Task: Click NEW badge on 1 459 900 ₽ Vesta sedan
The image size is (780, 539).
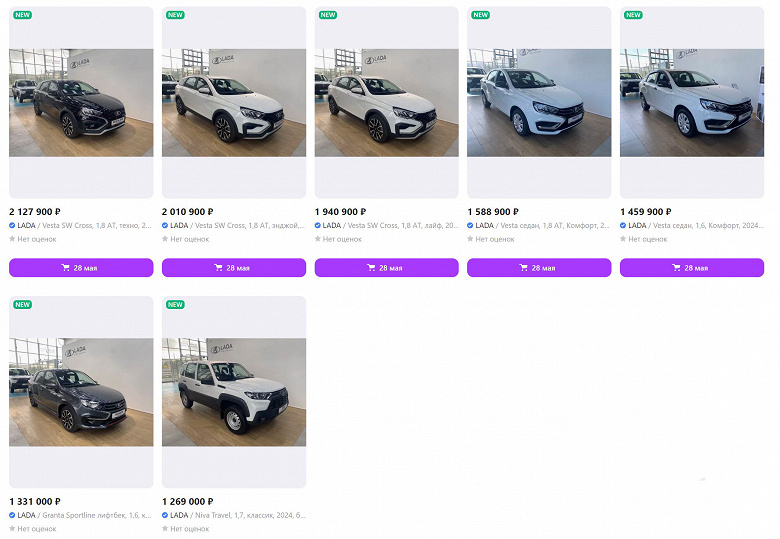Action: click(633, 15)
